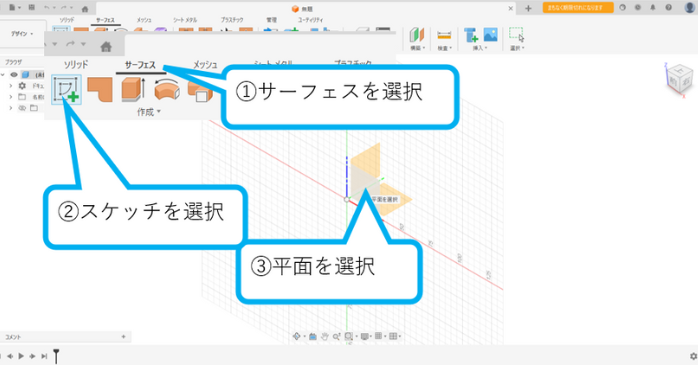Click the orange expiration warning button
The image size is (698, 365).
pyautogui.click(x=578, y=8)
